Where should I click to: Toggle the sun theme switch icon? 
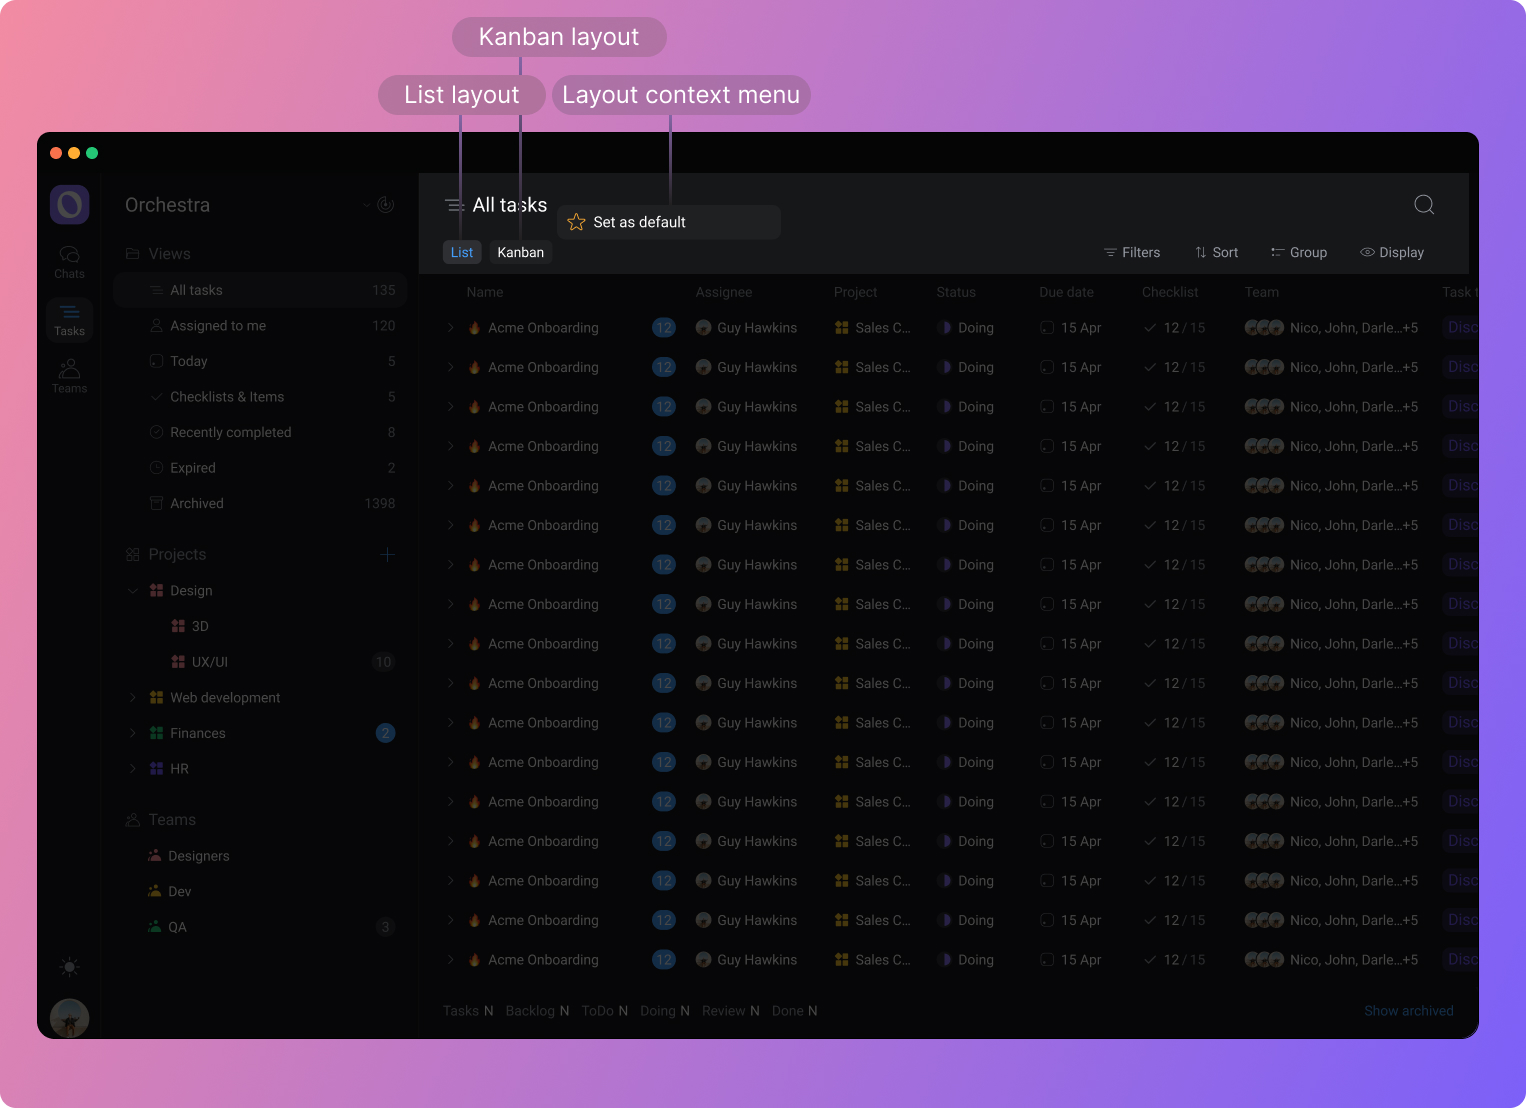pos(69,967)
